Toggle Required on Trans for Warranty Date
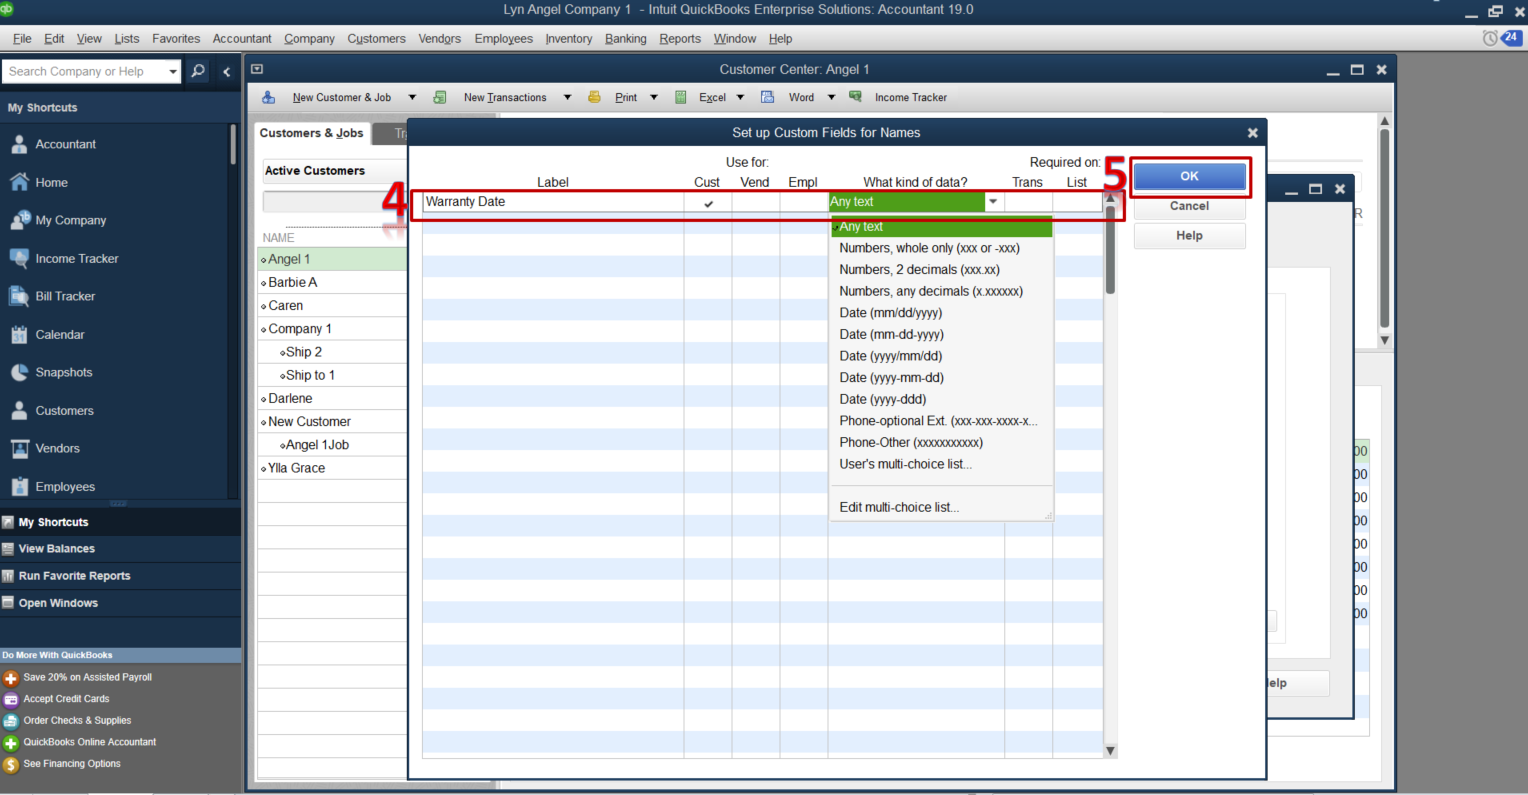1528x795 pixels. [x=1028, y=202]
